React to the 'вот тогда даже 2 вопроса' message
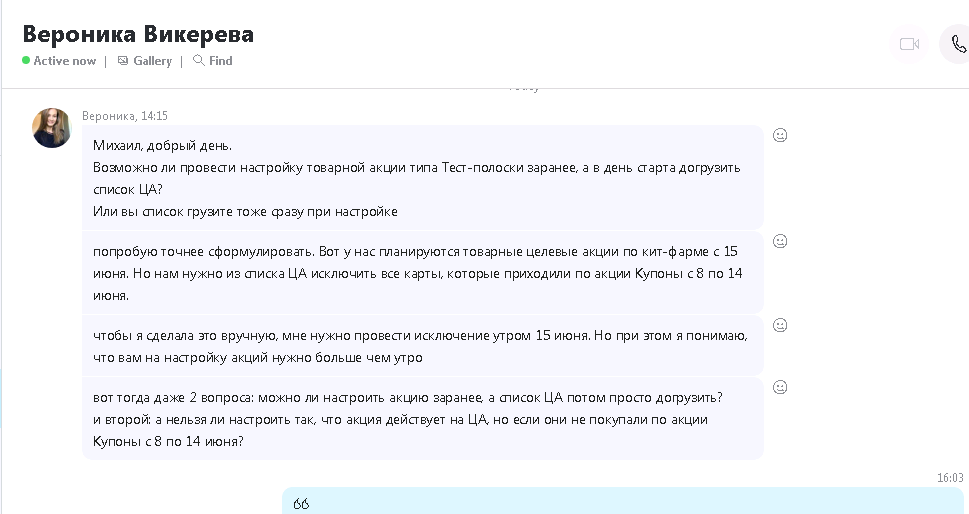This screenshot has width=969, height=514. click(780, 387)
